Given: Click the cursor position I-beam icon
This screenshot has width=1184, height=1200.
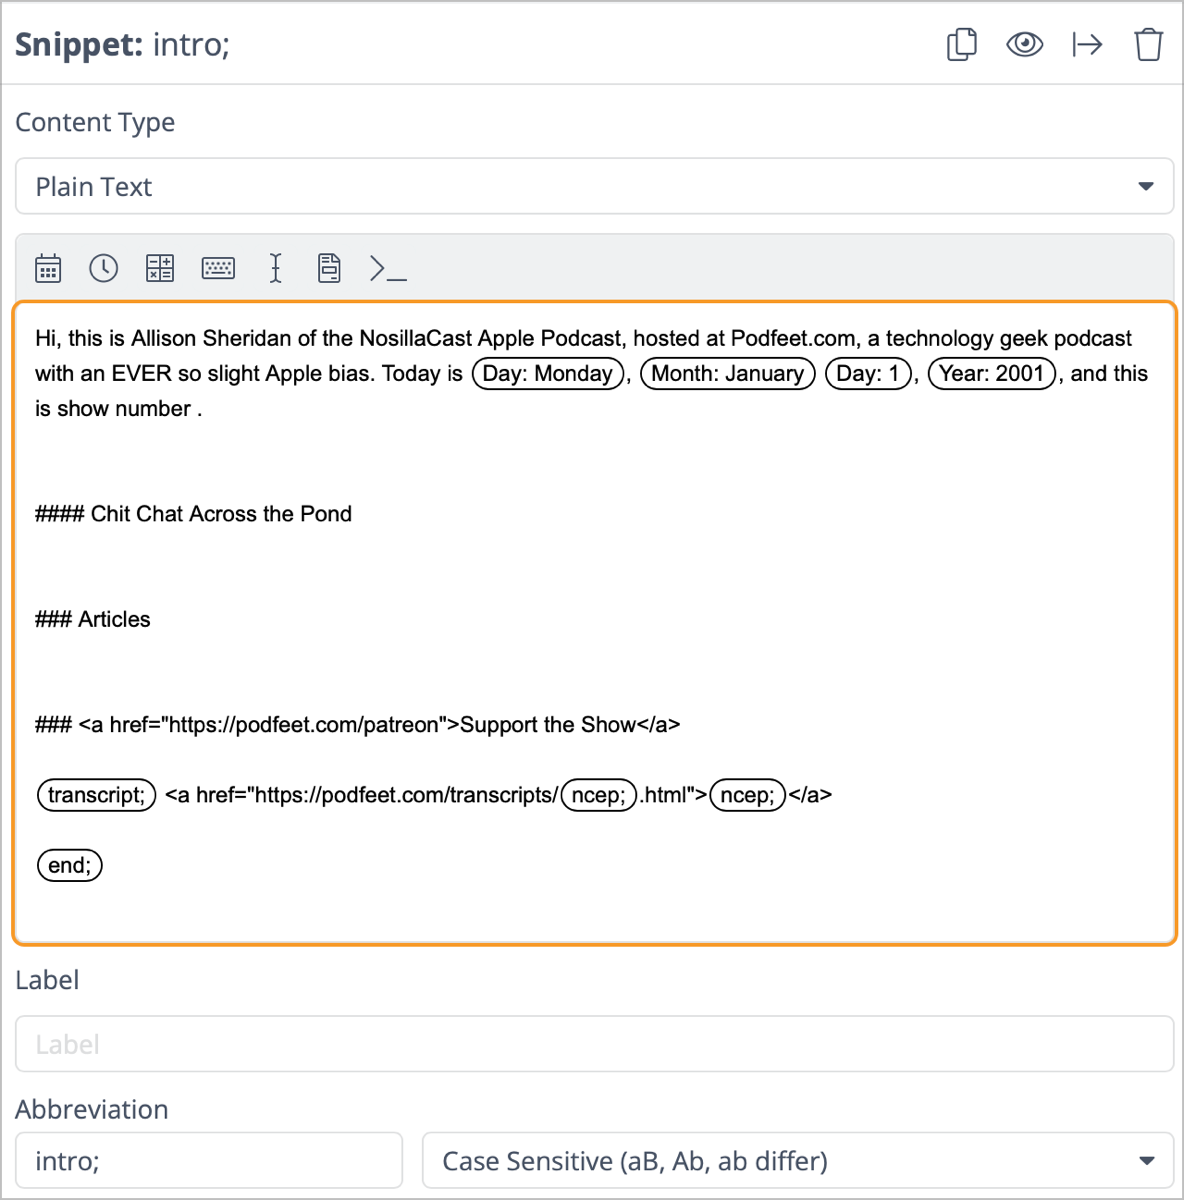Looking at the screenshot, I should [x=276, y=268].
